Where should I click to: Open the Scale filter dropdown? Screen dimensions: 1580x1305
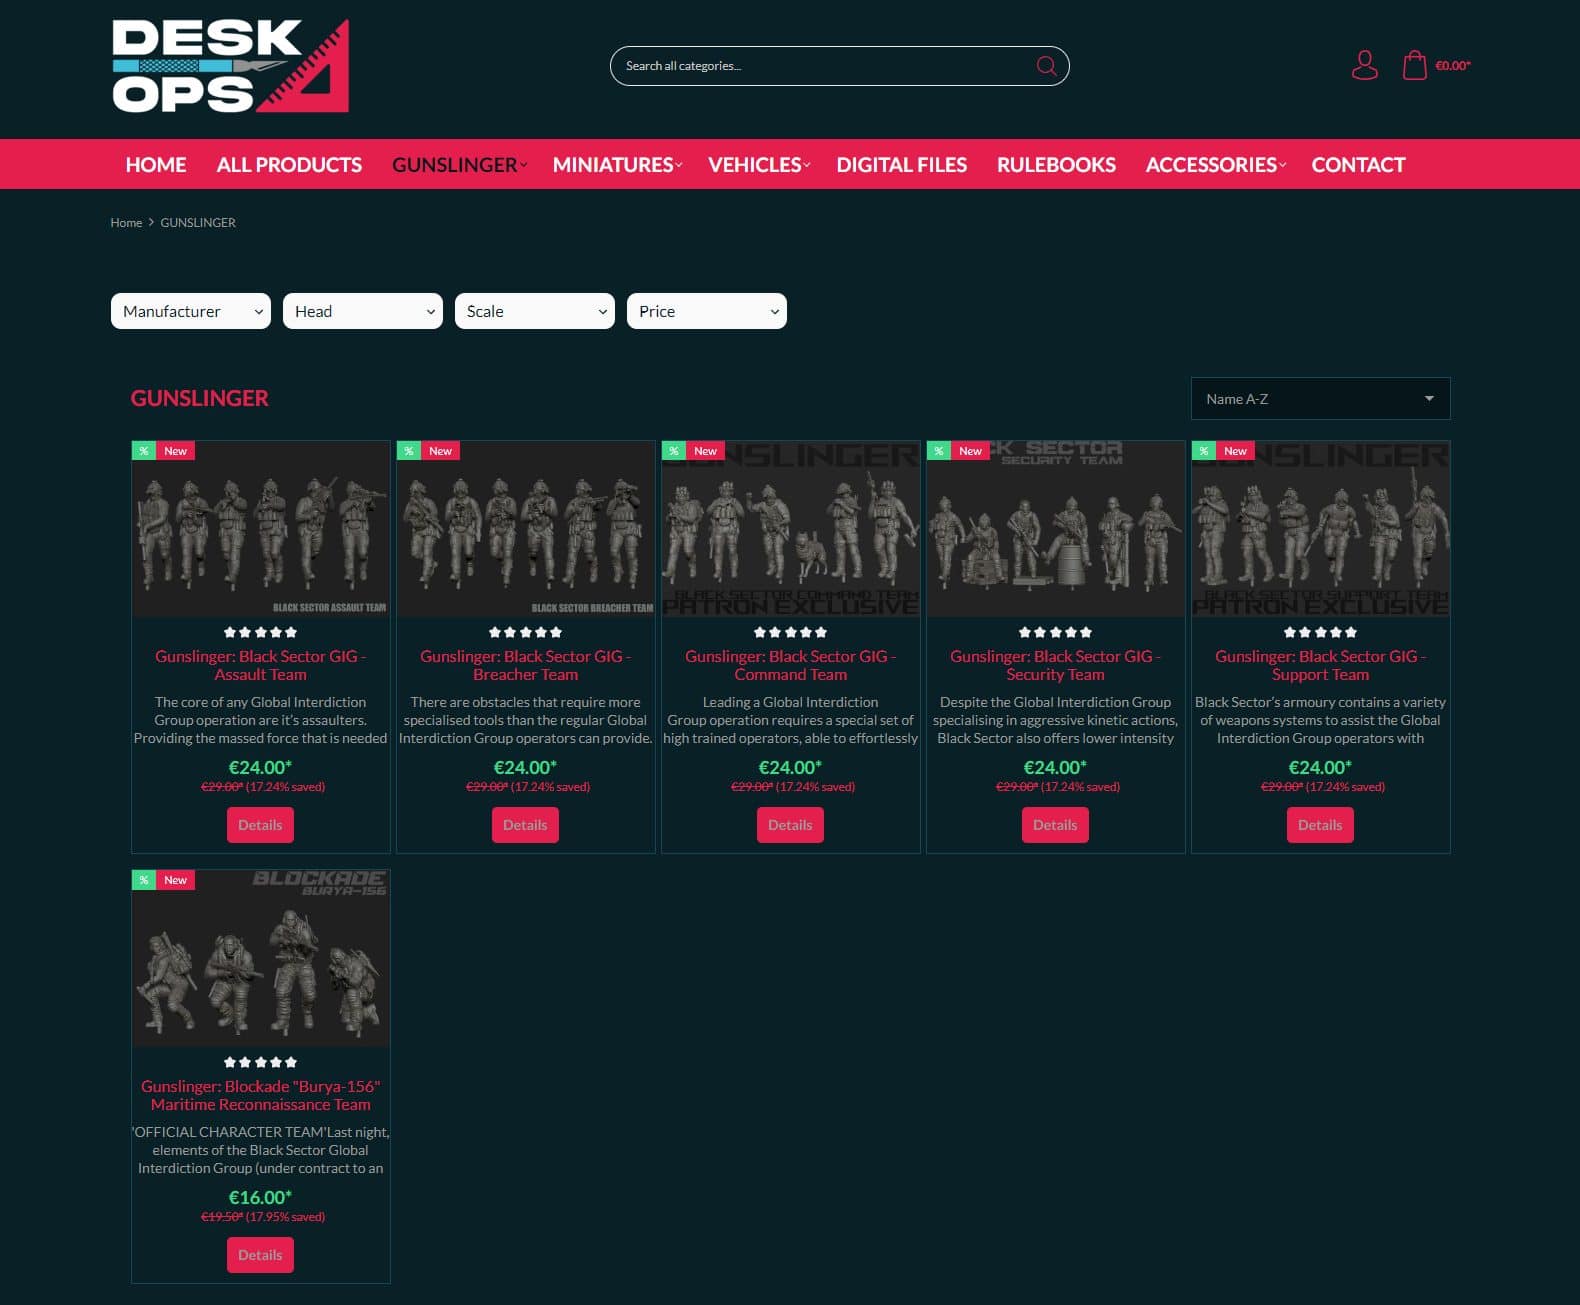click(x=535, y=311)
